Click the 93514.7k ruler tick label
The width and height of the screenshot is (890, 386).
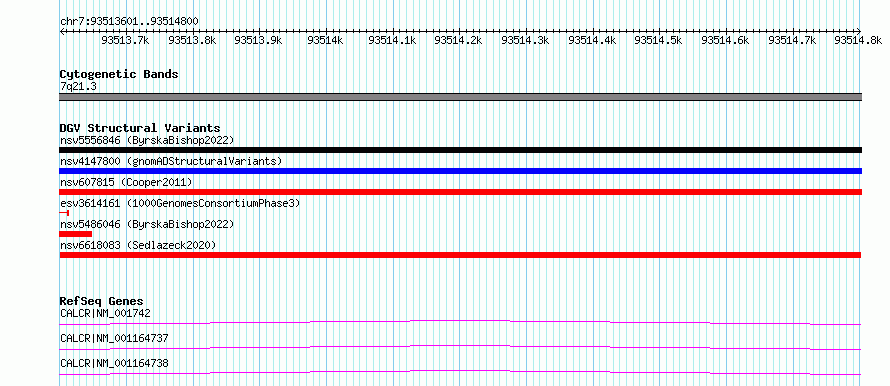coord(792,40)
